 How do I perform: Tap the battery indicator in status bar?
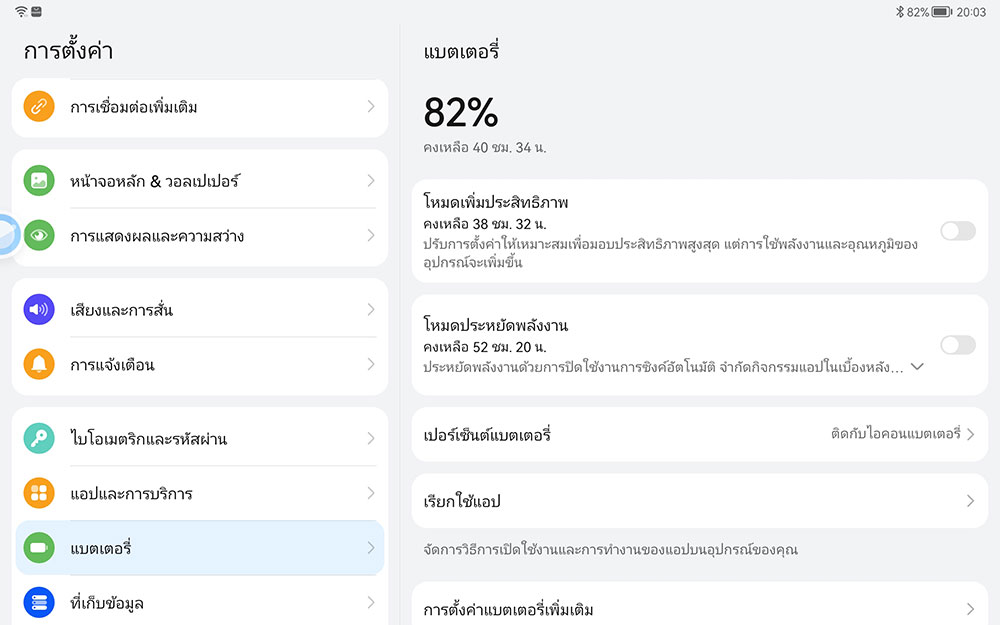pos(941,12)
